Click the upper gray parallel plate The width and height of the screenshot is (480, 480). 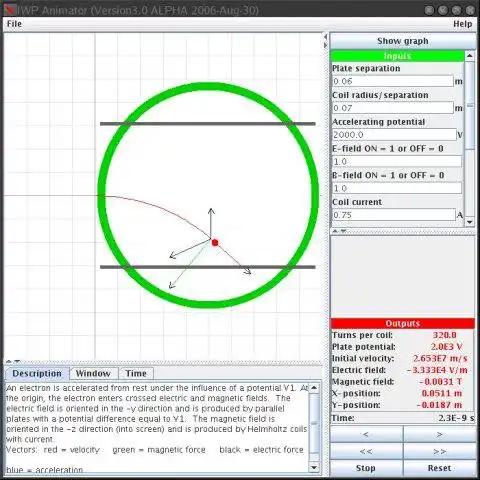pyautogui.click(x=208, y=124)
